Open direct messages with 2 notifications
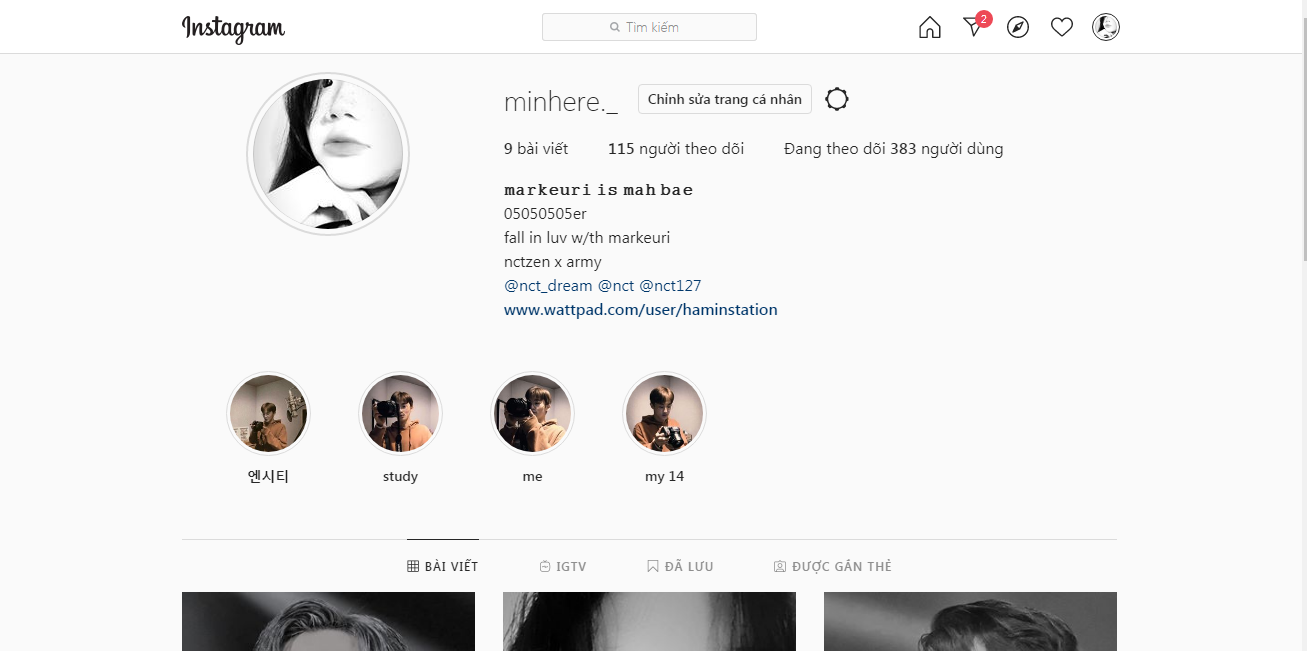This screenshot has height=651, width=1307. [976, 25]
